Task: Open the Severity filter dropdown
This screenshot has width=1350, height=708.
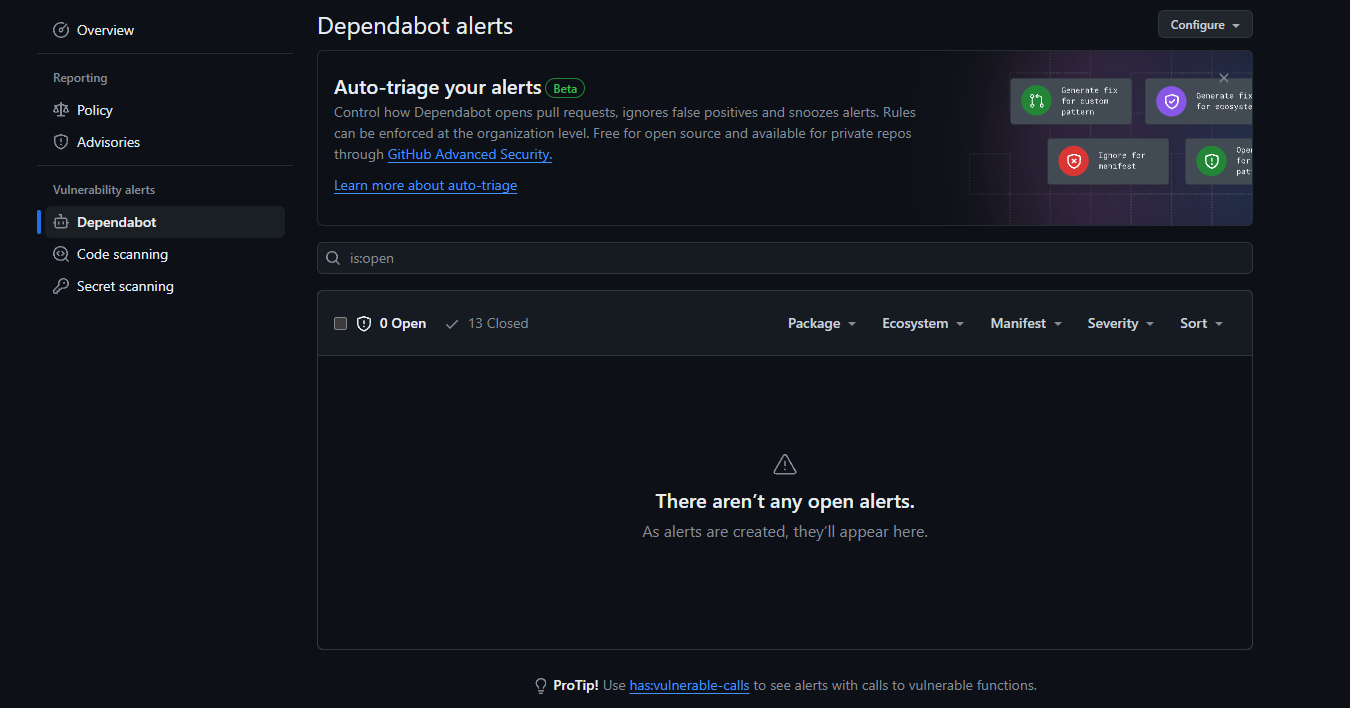Action: click(x=1121, y=323)
